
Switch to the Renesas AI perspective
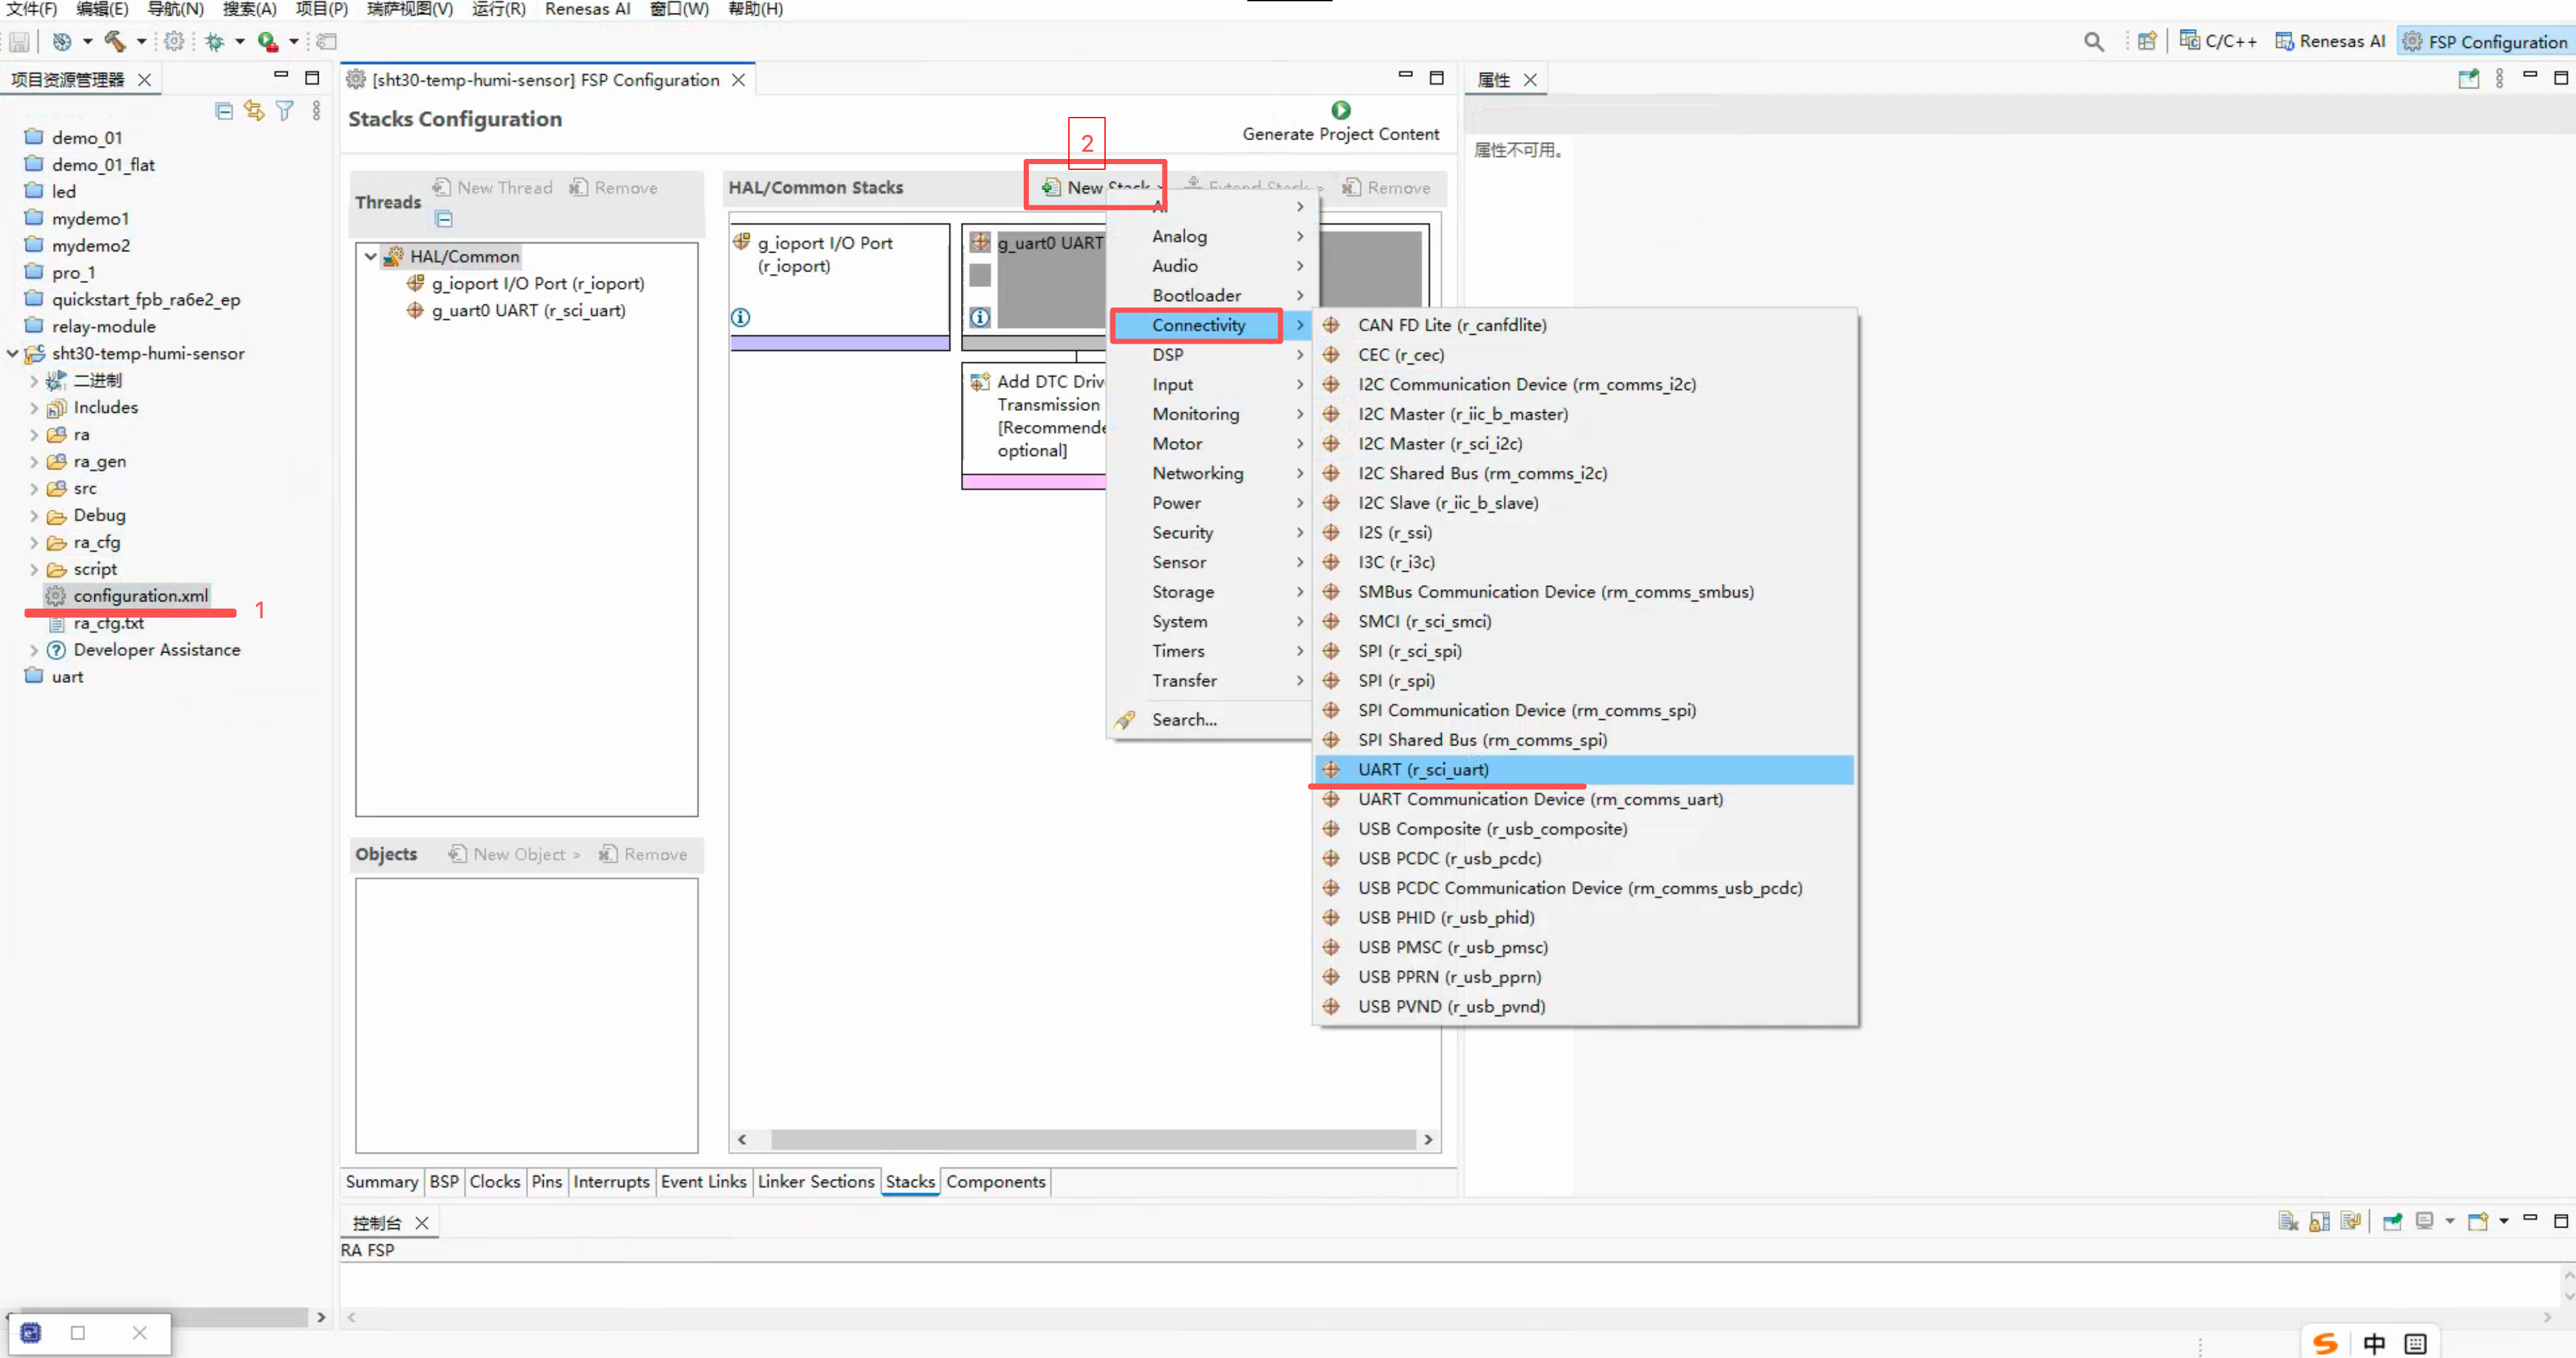[2330, 41]
